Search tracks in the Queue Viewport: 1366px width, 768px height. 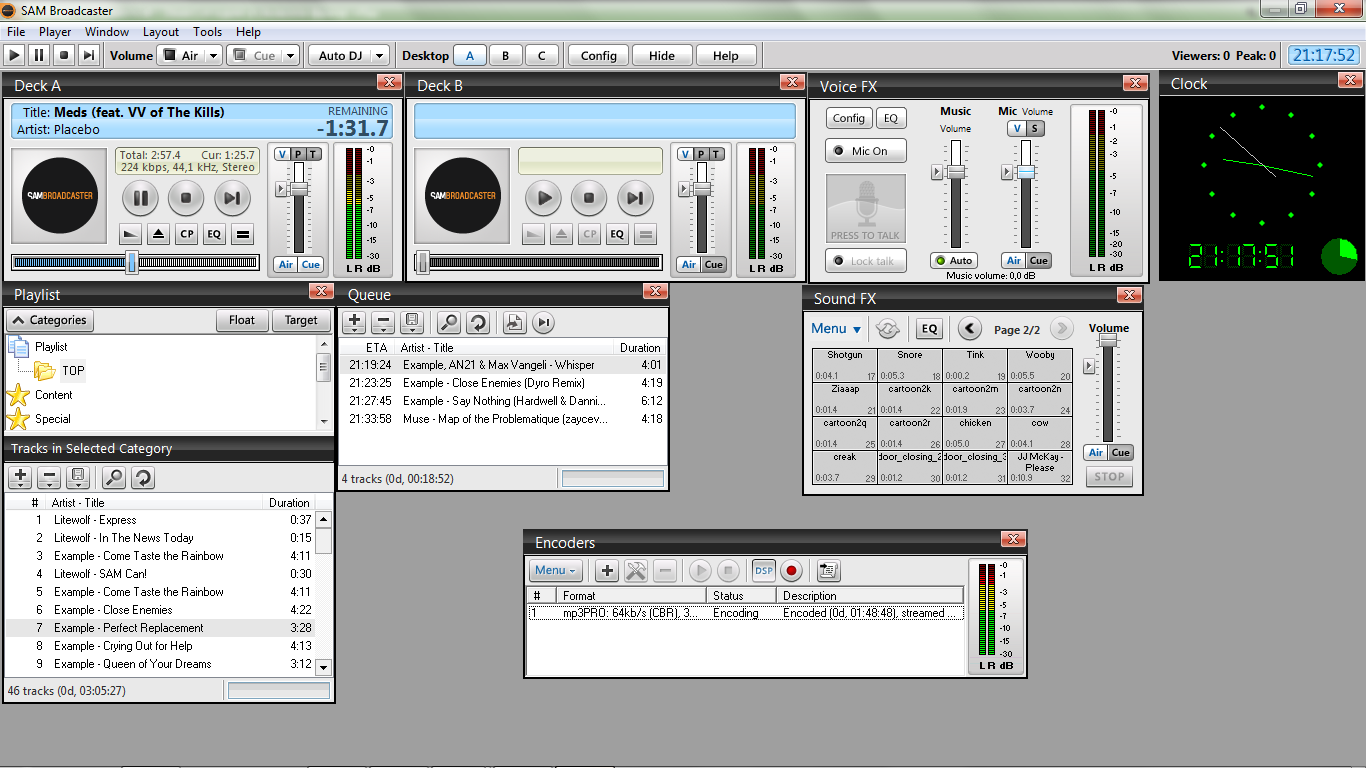coord(449,323)
